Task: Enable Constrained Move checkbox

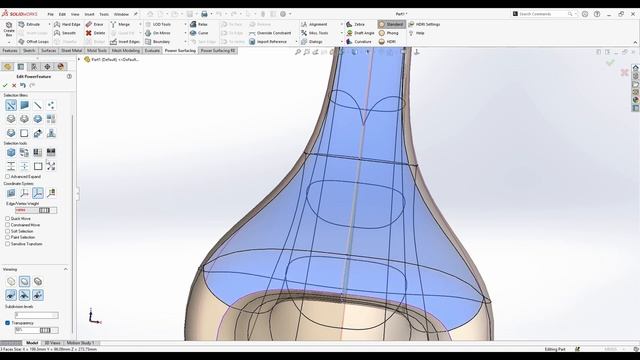Action: point(7,225)
